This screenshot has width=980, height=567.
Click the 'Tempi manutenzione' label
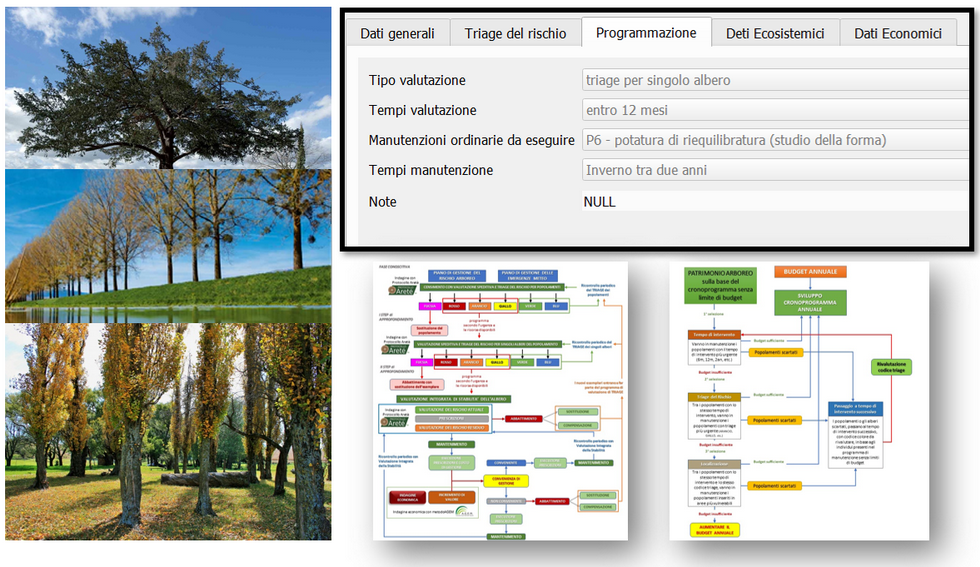click(x=431, y=170)
